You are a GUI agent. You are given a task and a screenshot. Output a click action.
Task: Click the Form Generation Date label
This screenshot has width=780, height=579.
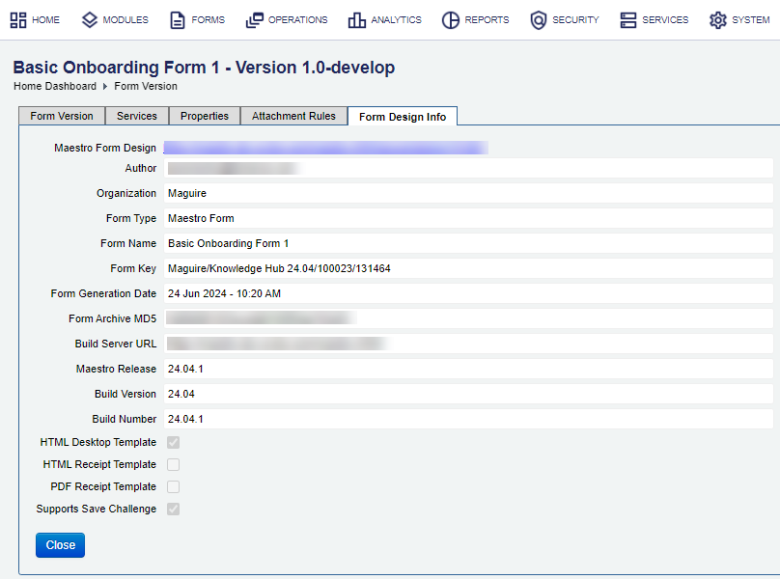click(103, 293)
